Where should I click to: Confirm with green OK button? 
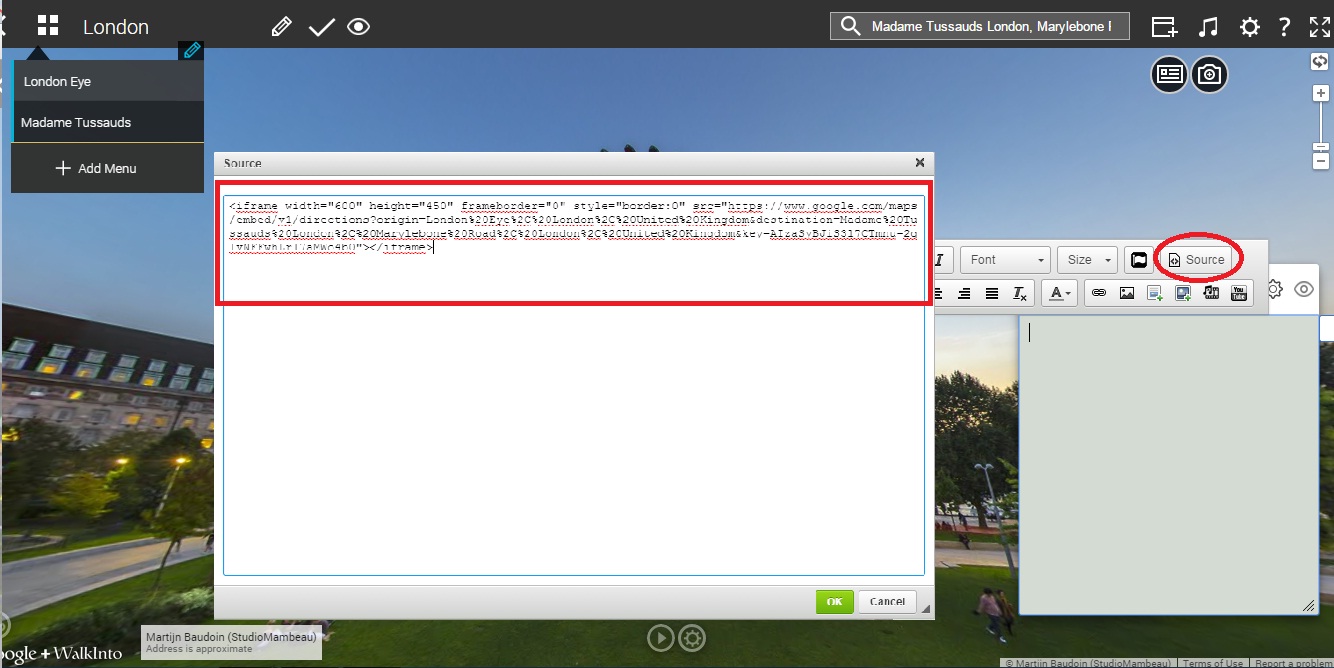coord(834,601)
